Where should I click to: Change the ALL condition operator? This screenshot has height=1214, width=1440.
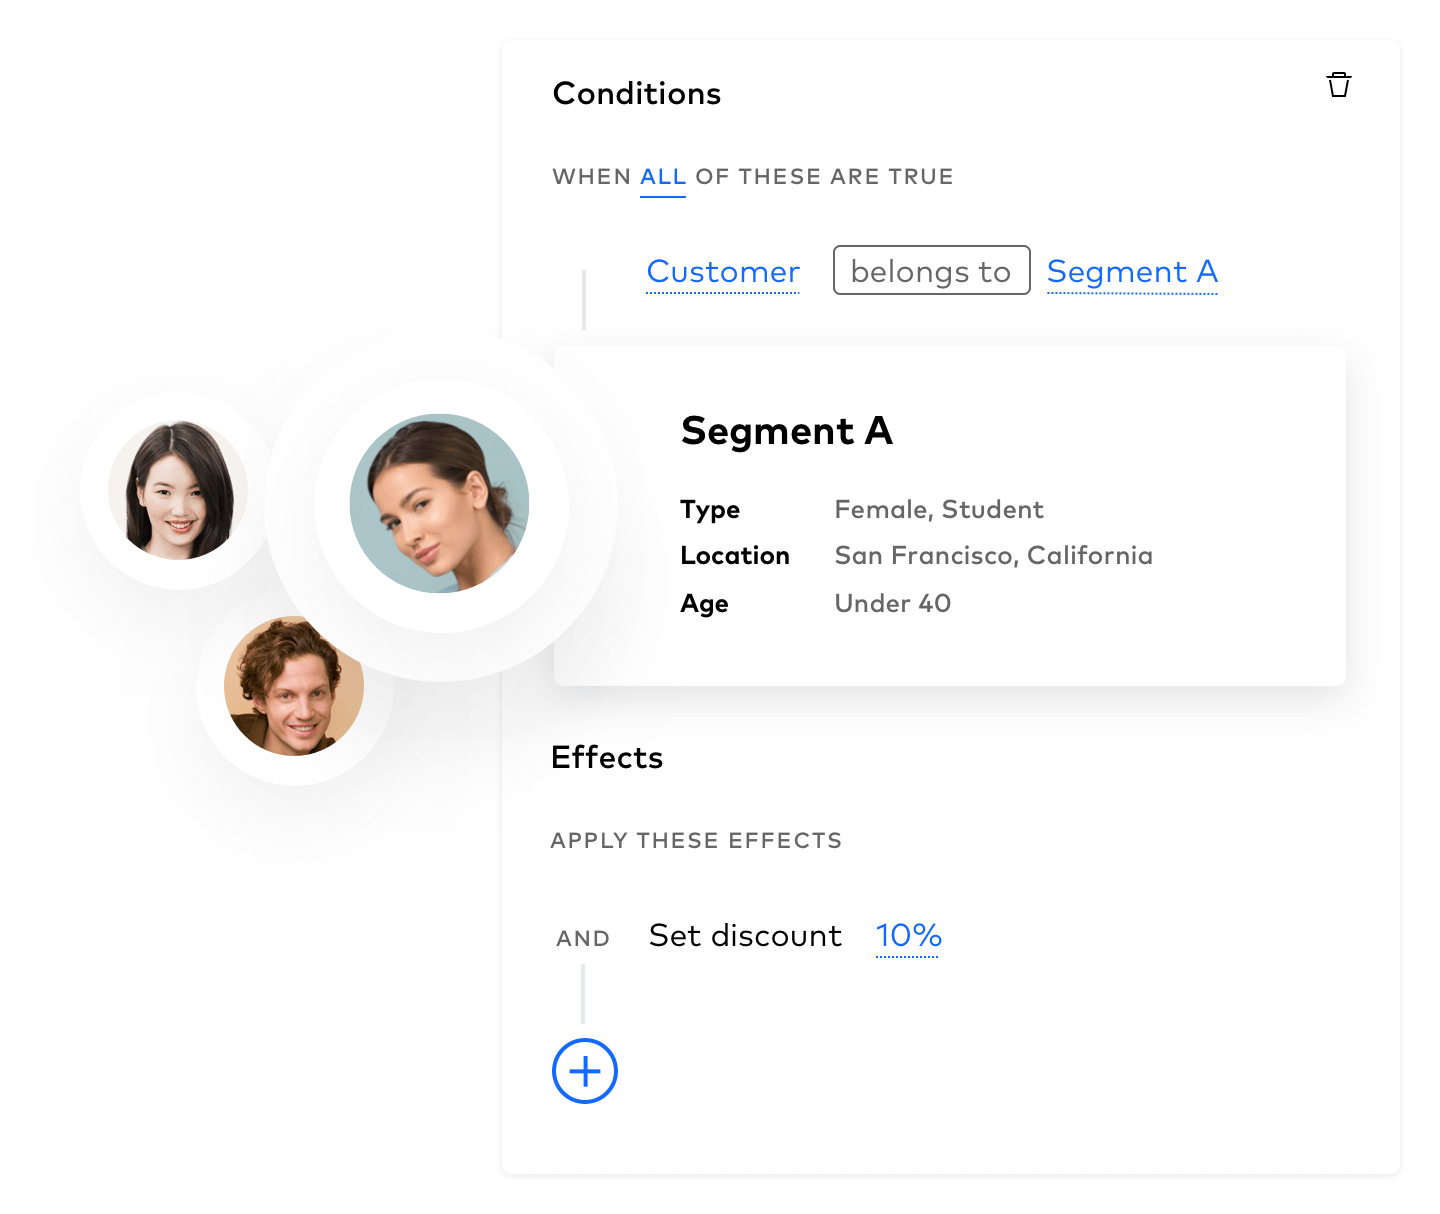click(663, 178)
